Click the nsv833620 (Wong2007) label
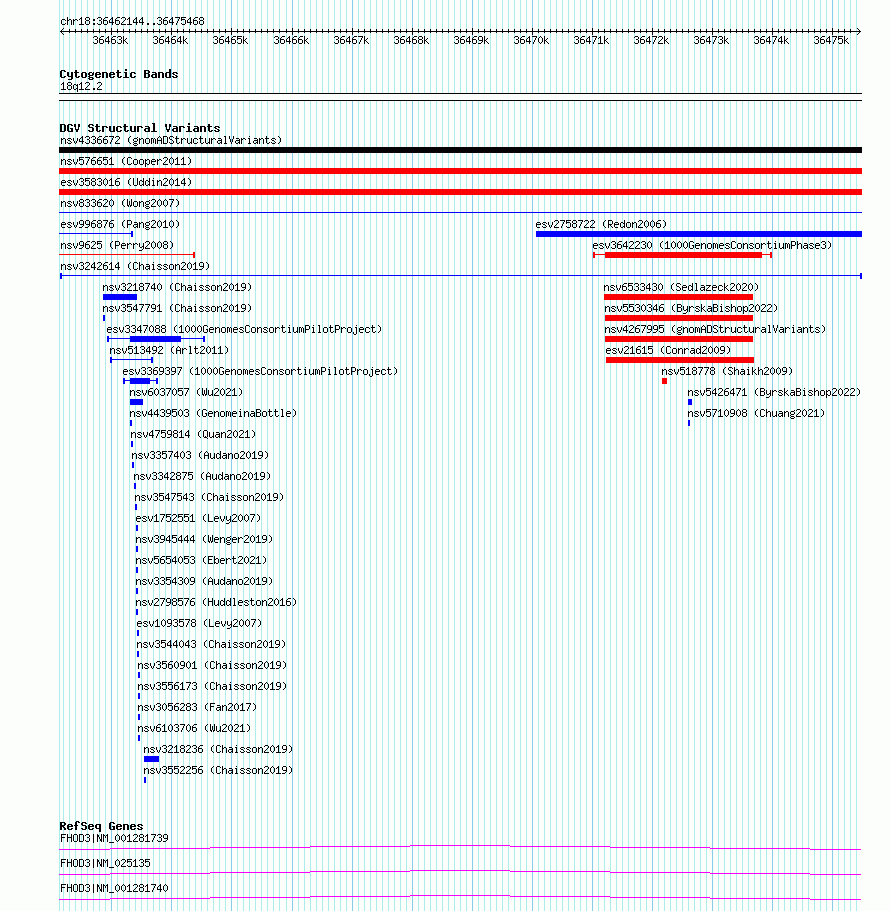890x911 pixels. click(x=120, y=203)
